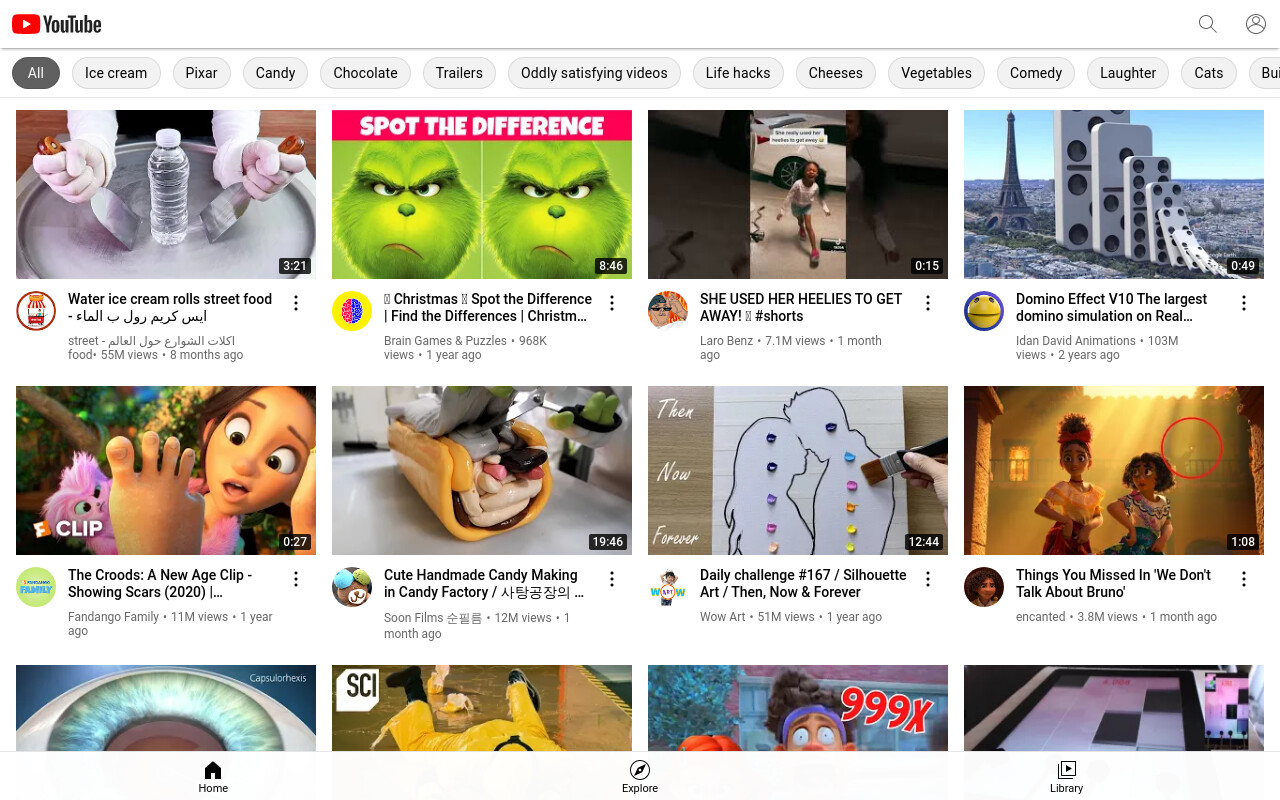The width and height of the screenshot is (1280, 800).
Task: Play the Grinch Spot the Difference thumbnail
Action: click(482, 194)
